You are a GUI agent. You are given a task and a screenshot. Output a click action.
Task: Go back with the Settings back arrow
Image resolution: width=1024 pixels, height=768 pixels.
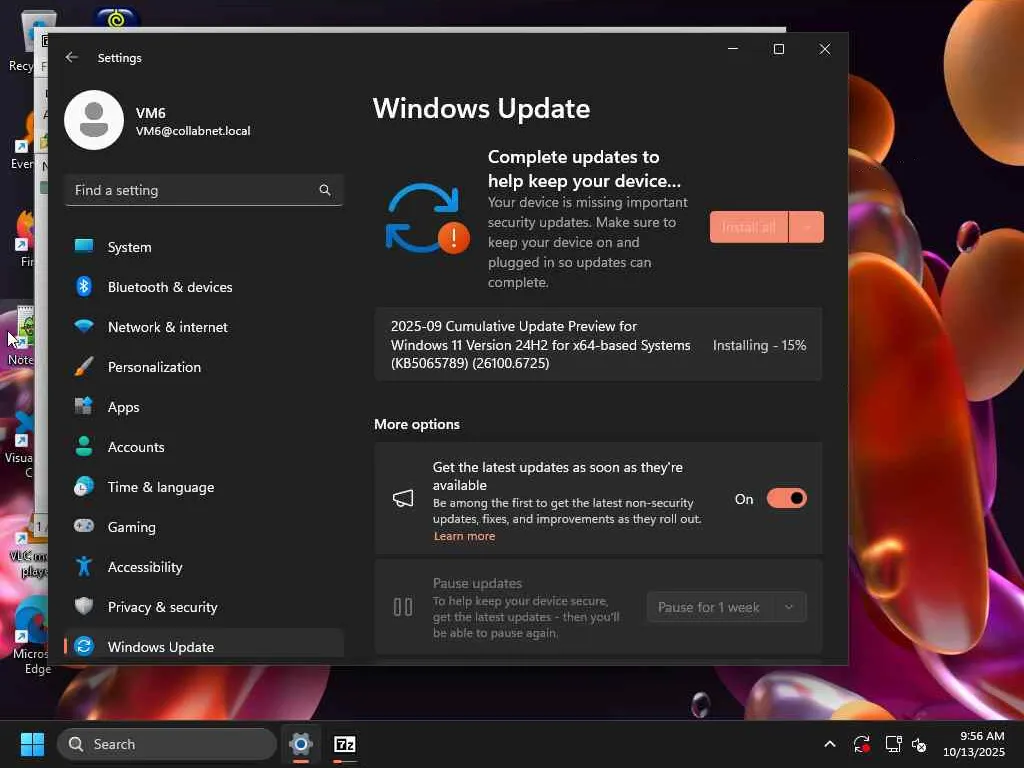(72, 57)
